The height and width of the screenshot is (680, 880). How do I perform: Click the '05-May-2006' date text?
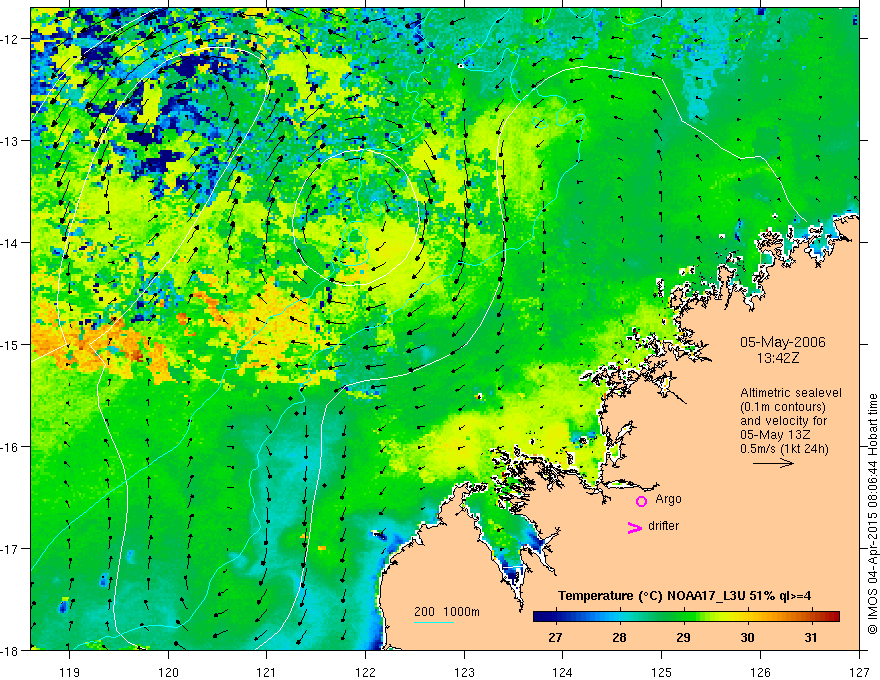pyautogui.click(x=783, y=342)
